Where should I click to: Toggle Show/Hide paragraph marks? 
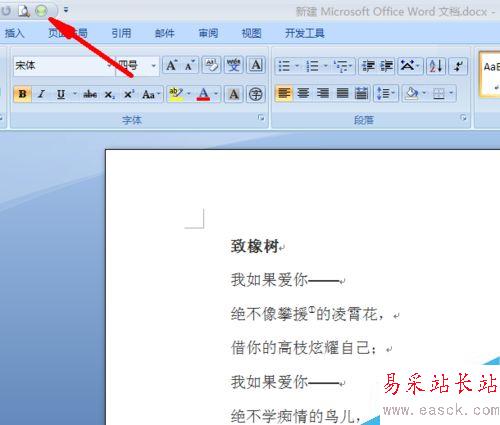[x=458, y=66]
